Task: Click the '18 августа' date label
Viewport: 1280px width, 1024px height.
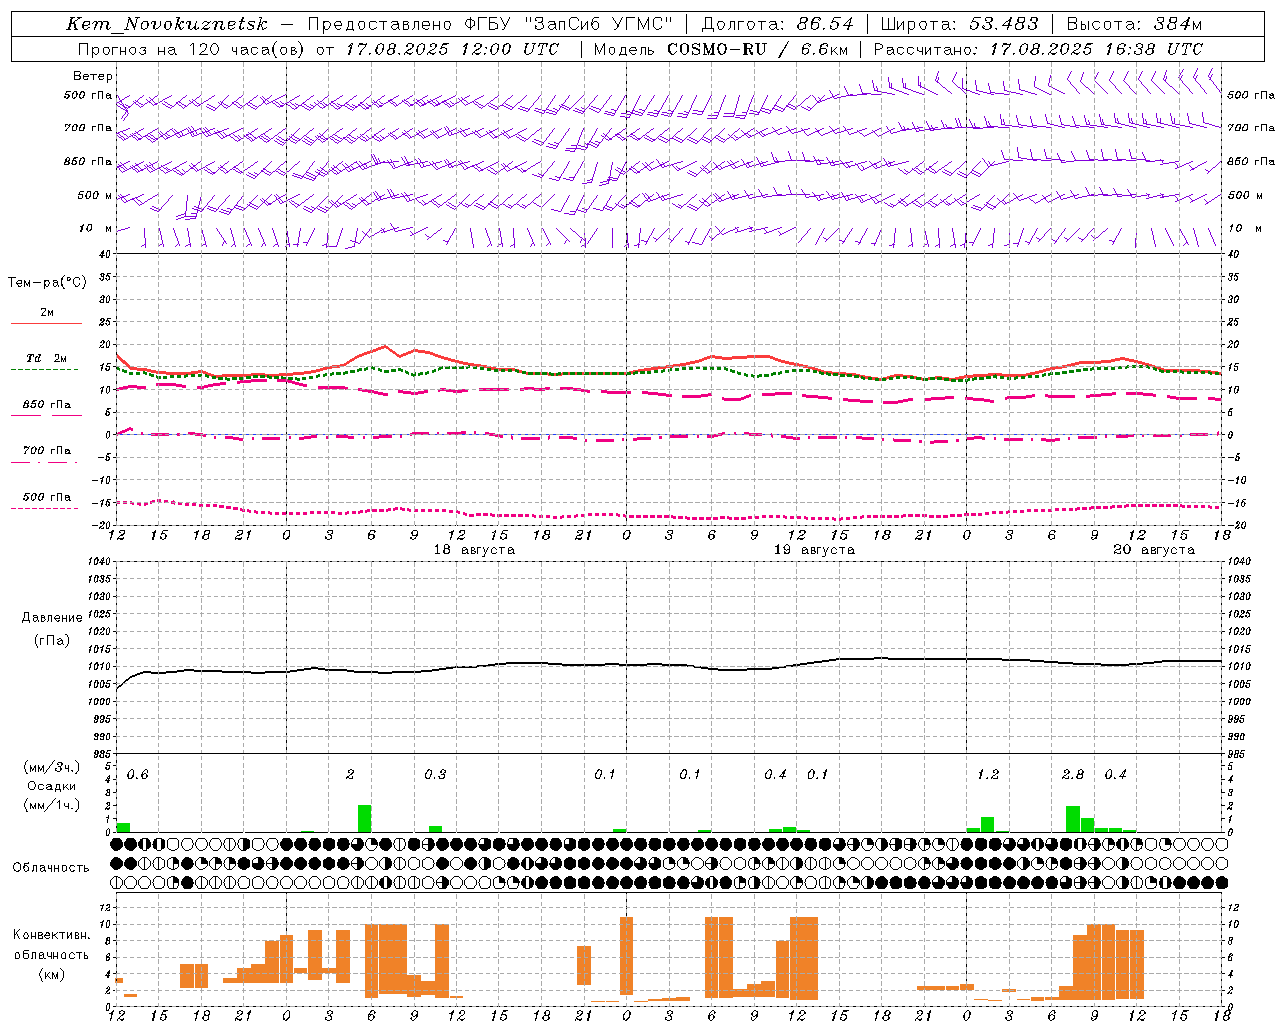Action: tap(474, 550)
